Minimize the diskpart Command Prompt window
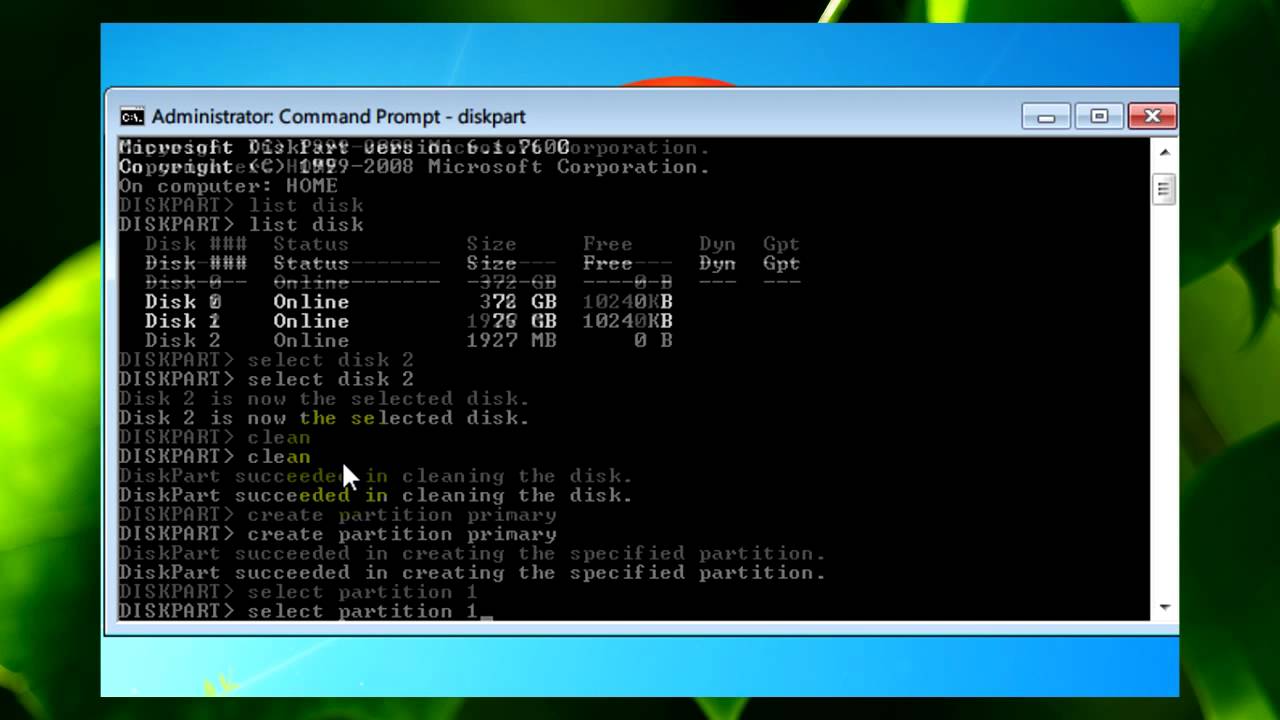This screenshot has height=720, width=1280. point(1046,117)
